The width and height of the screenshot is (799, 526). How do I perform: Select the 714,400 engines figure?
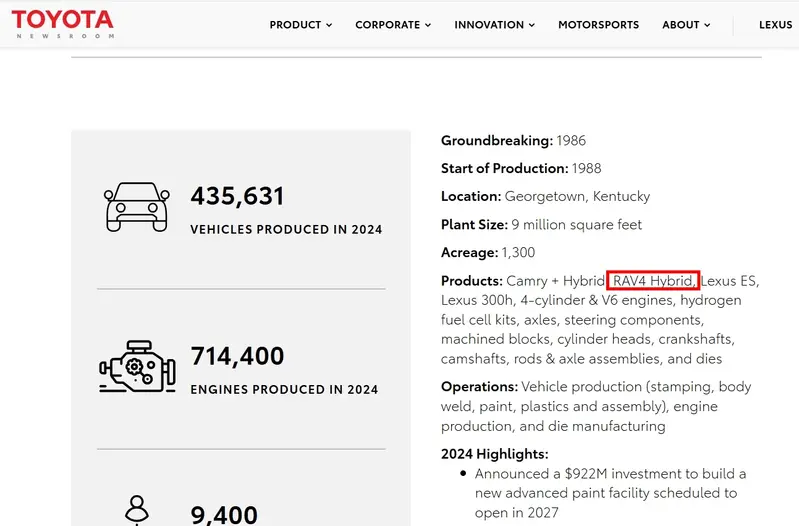point(237,356)
